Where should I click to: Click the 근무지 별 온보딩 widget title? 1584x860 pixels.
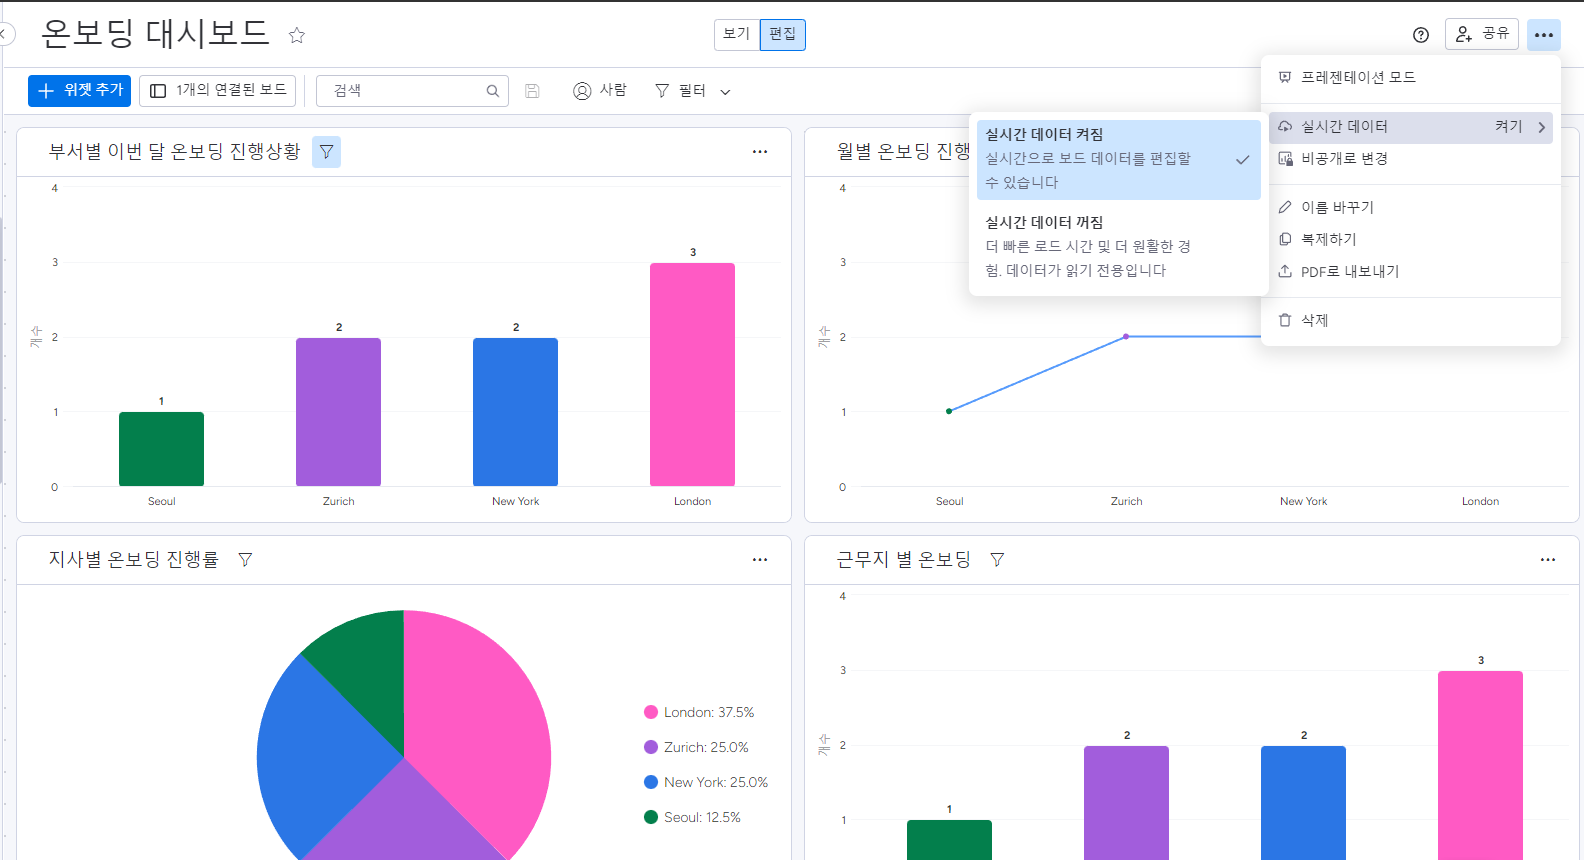[904, 560]
